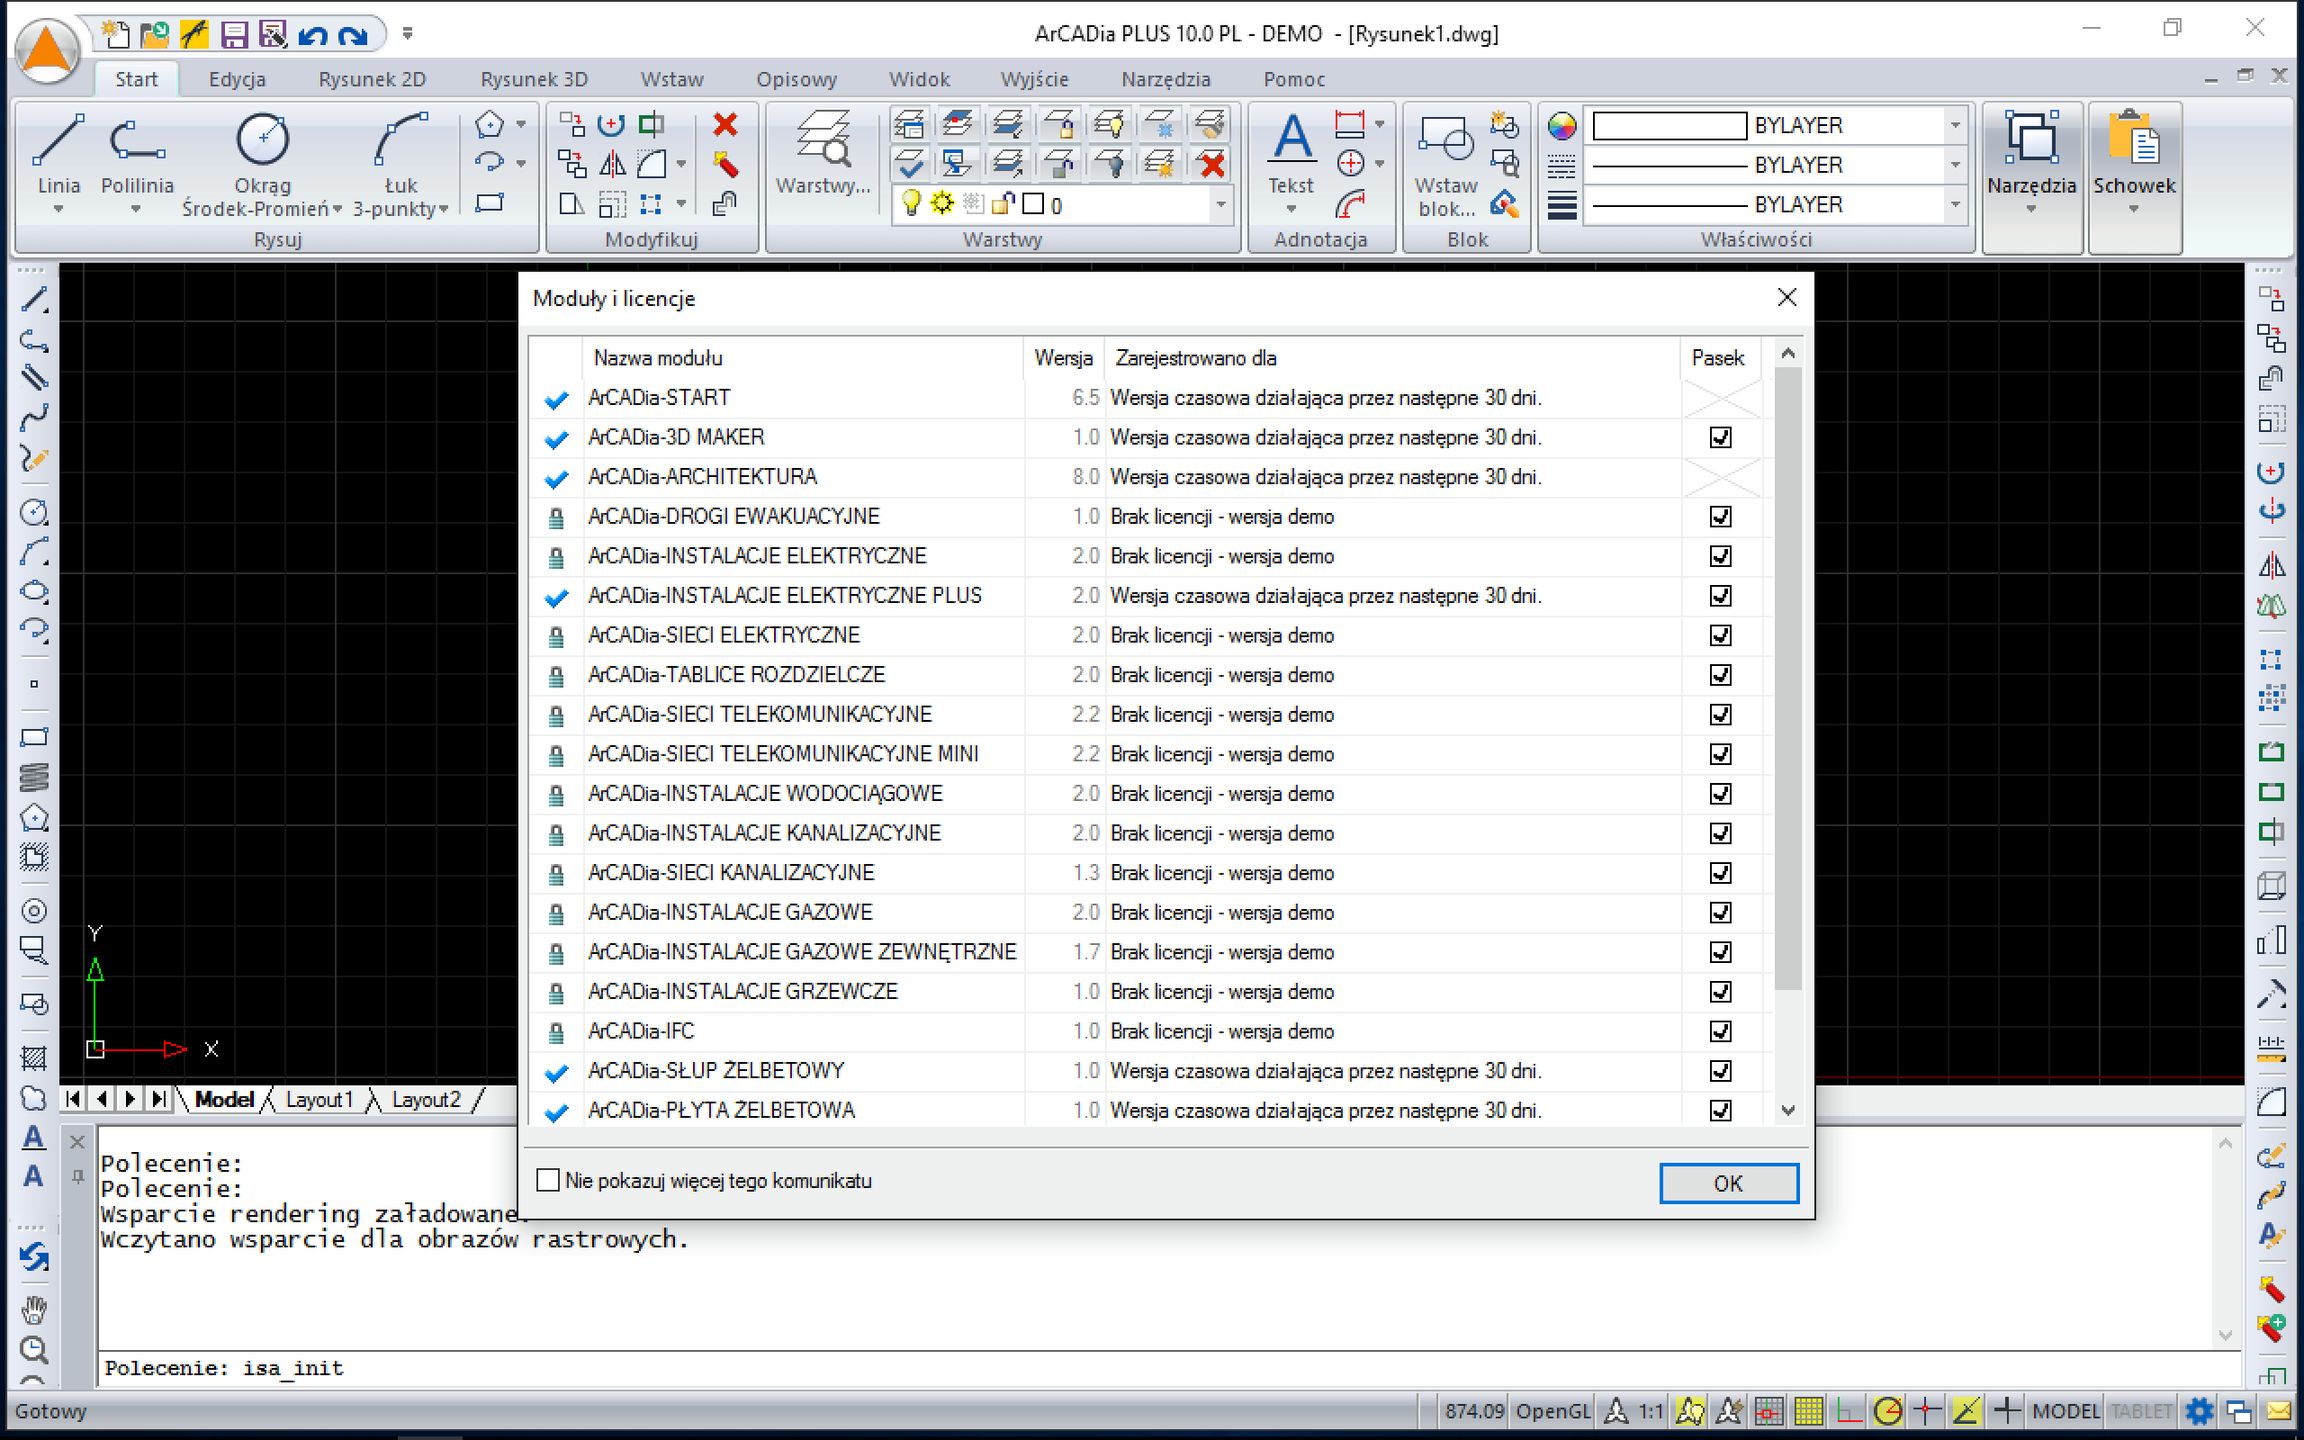The image size is (2304, 1440).
Task: Open the Wstaw menu tab
Action: tap(671, 79)
